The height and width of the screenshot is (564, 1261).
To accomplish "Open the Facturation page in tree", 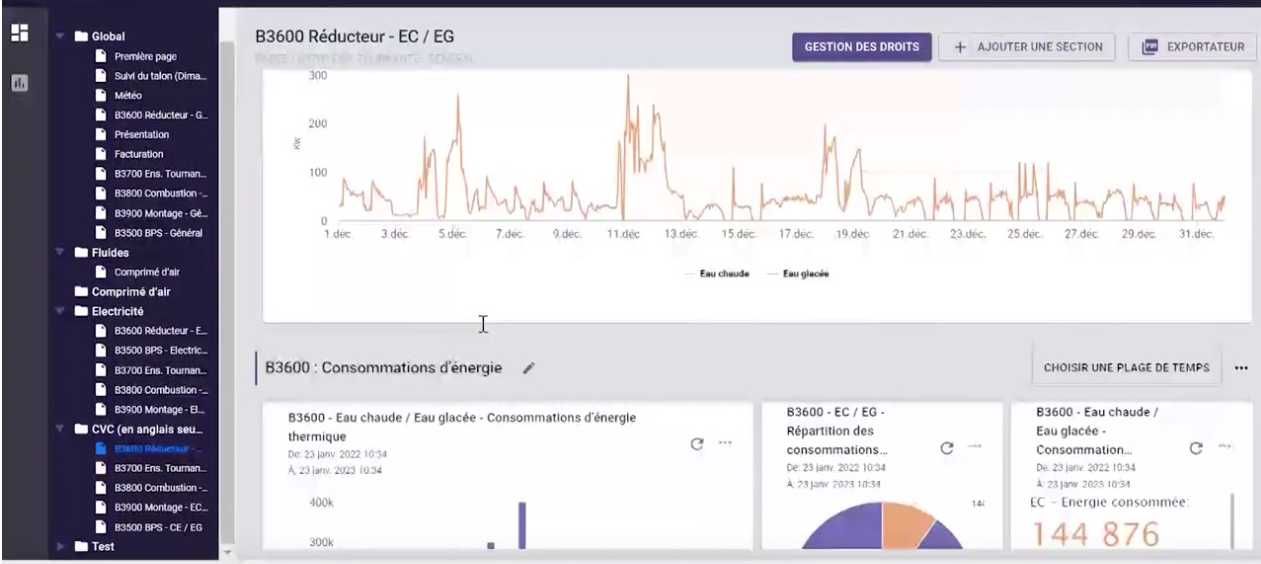I will [138, 154].
